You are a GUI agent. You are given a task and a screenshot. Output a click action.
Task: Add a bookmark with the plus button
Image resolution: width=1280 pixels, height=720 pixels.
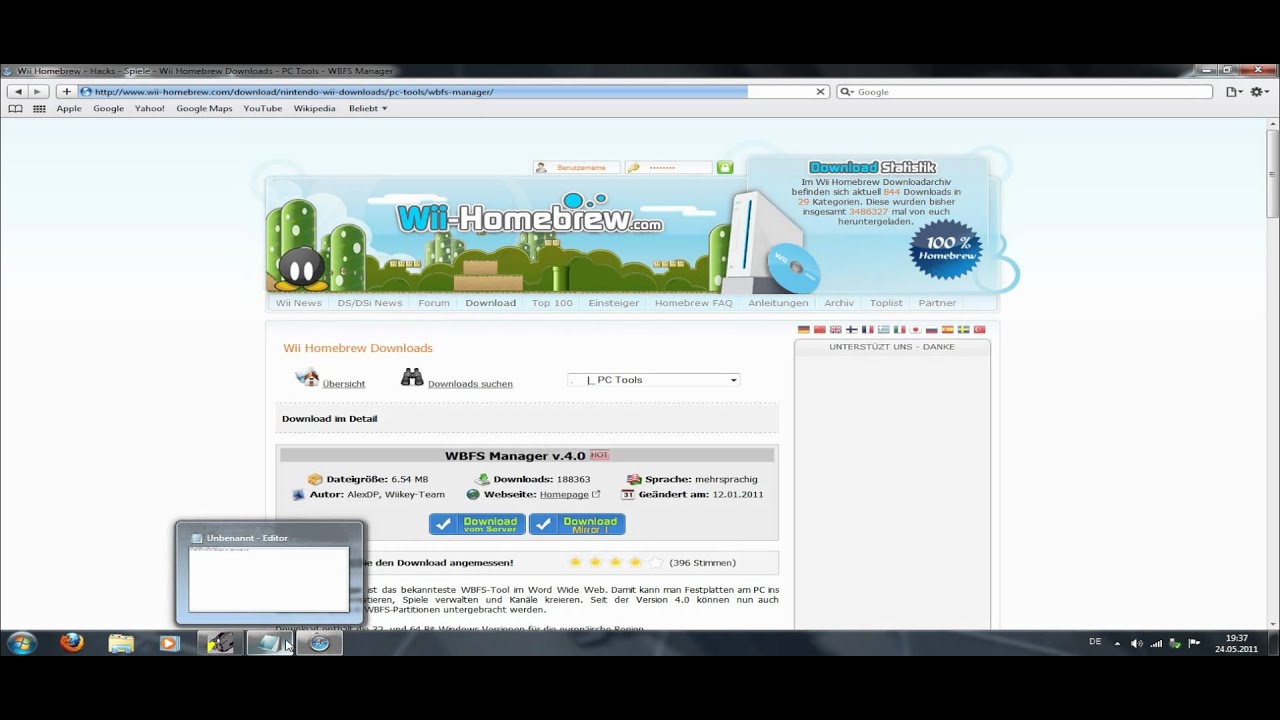click(x=66, y=91)
